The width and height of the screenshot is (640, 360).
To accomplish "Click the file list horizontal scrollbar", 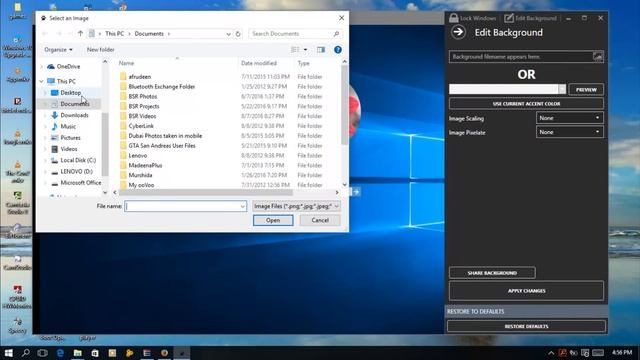I will 205,192.
